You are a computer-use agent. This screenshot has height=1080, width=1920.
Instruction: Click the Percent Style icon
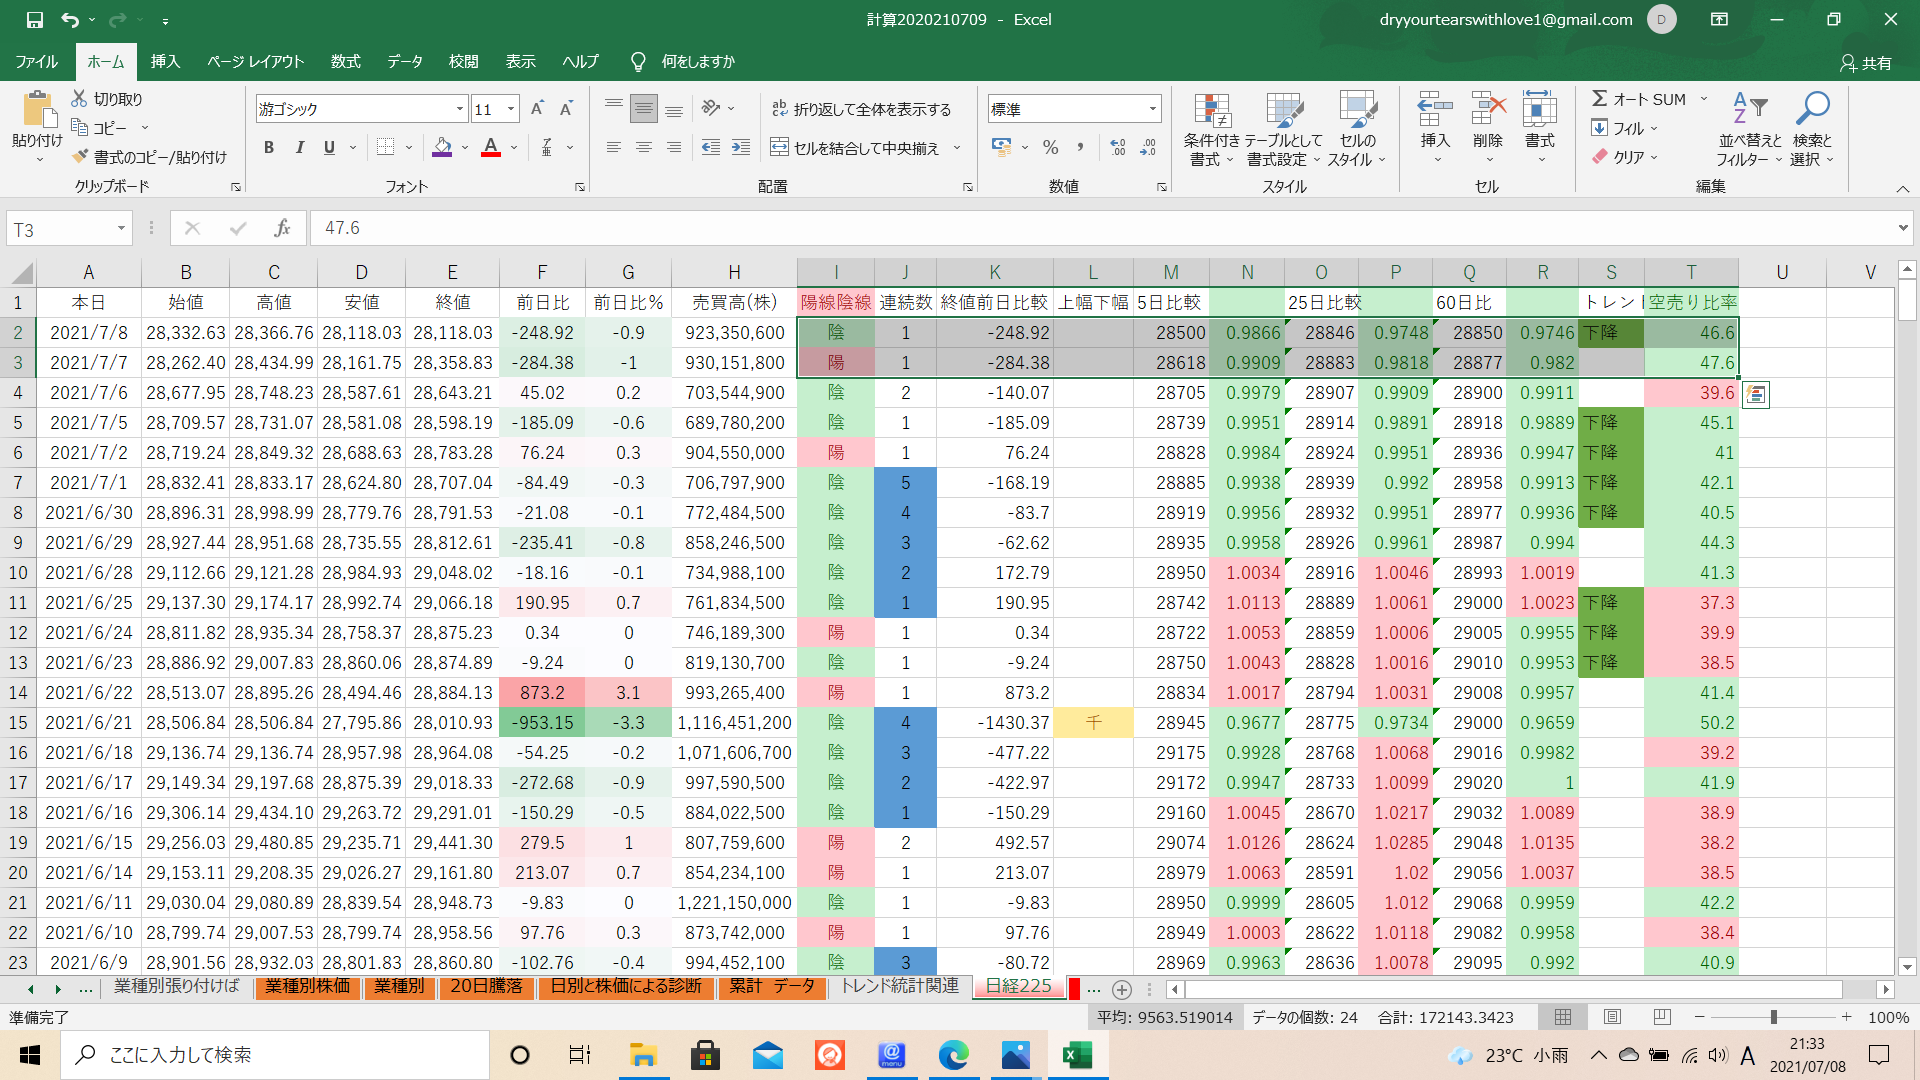(1050, 148)
